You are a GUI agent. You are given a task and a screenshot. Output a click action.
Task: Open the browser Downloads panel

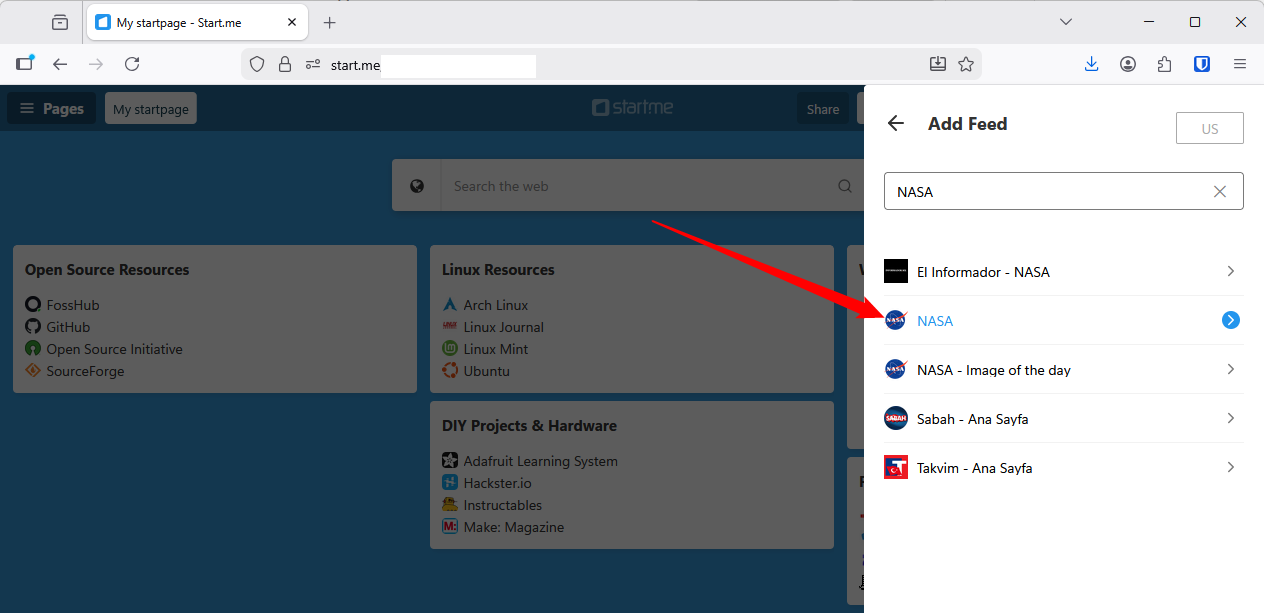(1091, 64)
